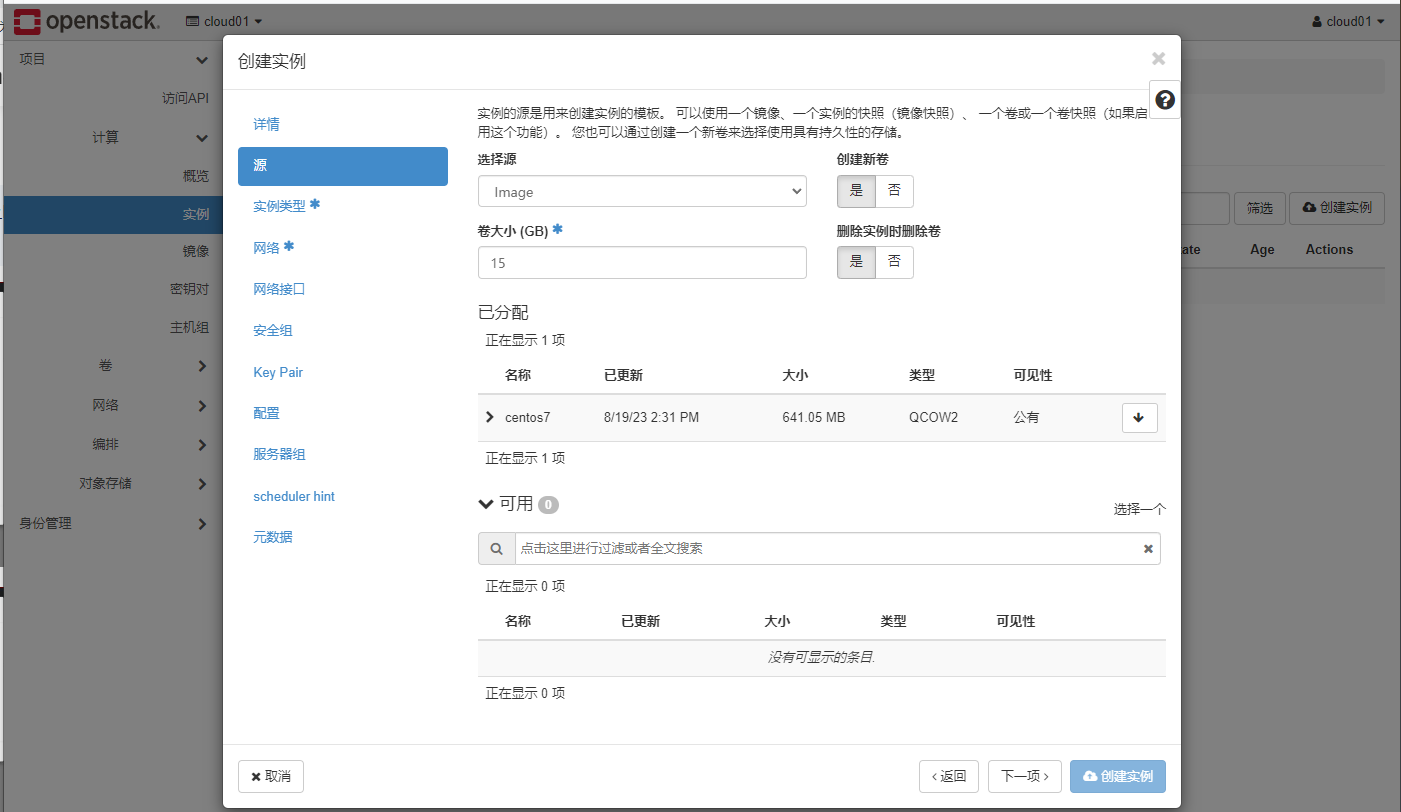Switch to the 配置 step
The image size is (1401, 812).
tap(343, 413)
